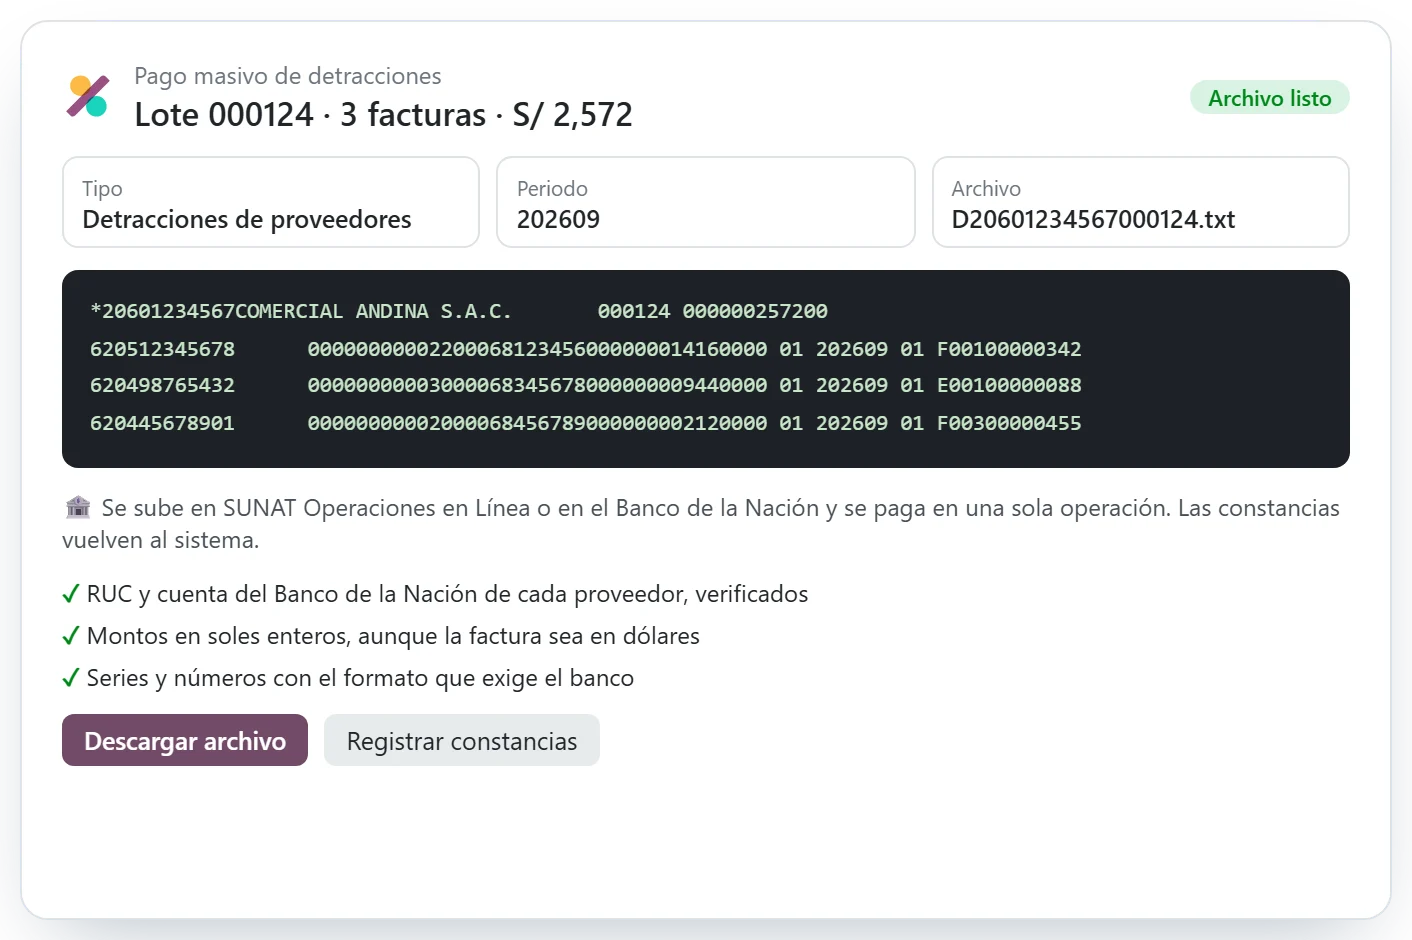The image size is (1412, 940).
Task: Click the checkmark beside Series y números
Action: tap(71, 679)
